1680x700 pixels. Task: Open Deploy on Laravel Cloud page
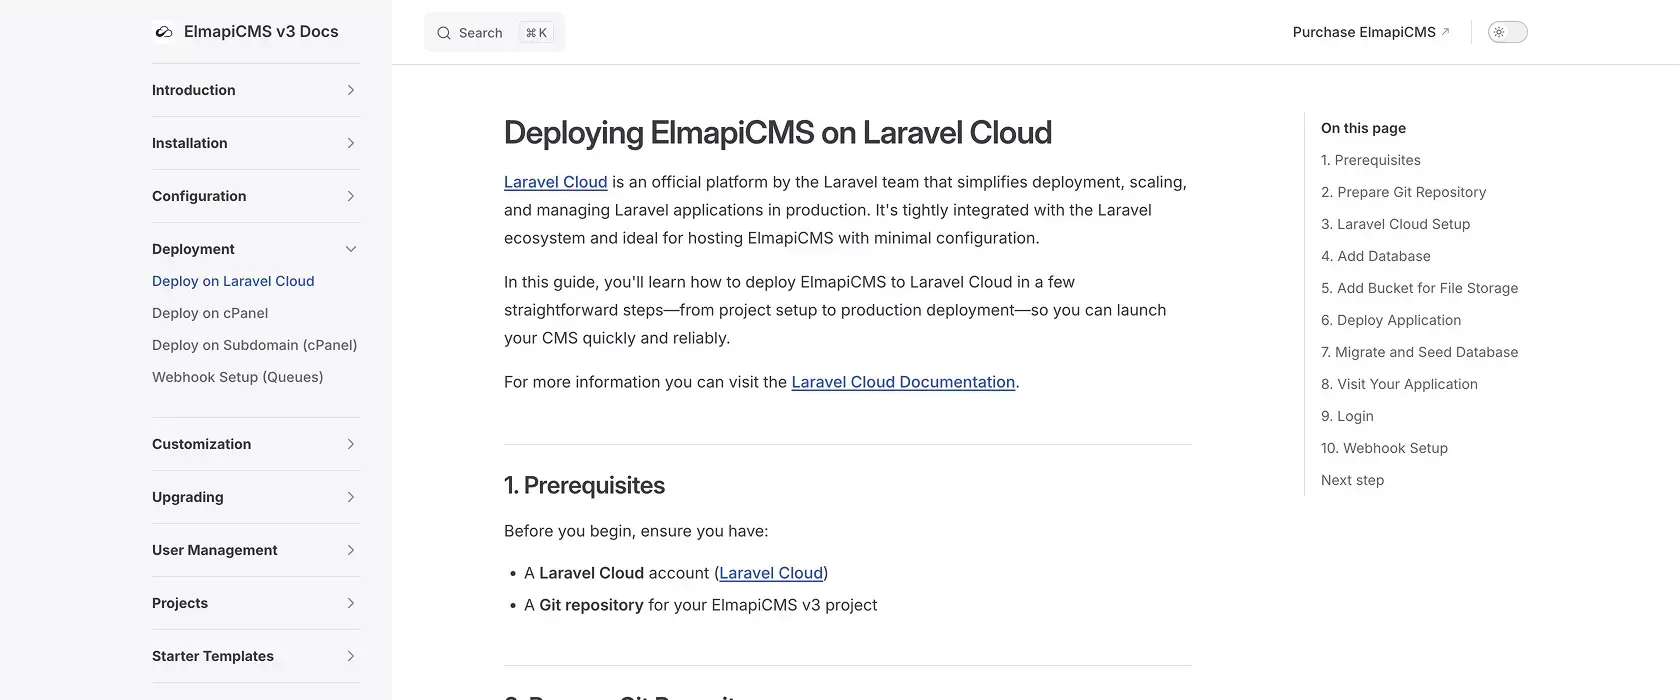coord(233,281)
